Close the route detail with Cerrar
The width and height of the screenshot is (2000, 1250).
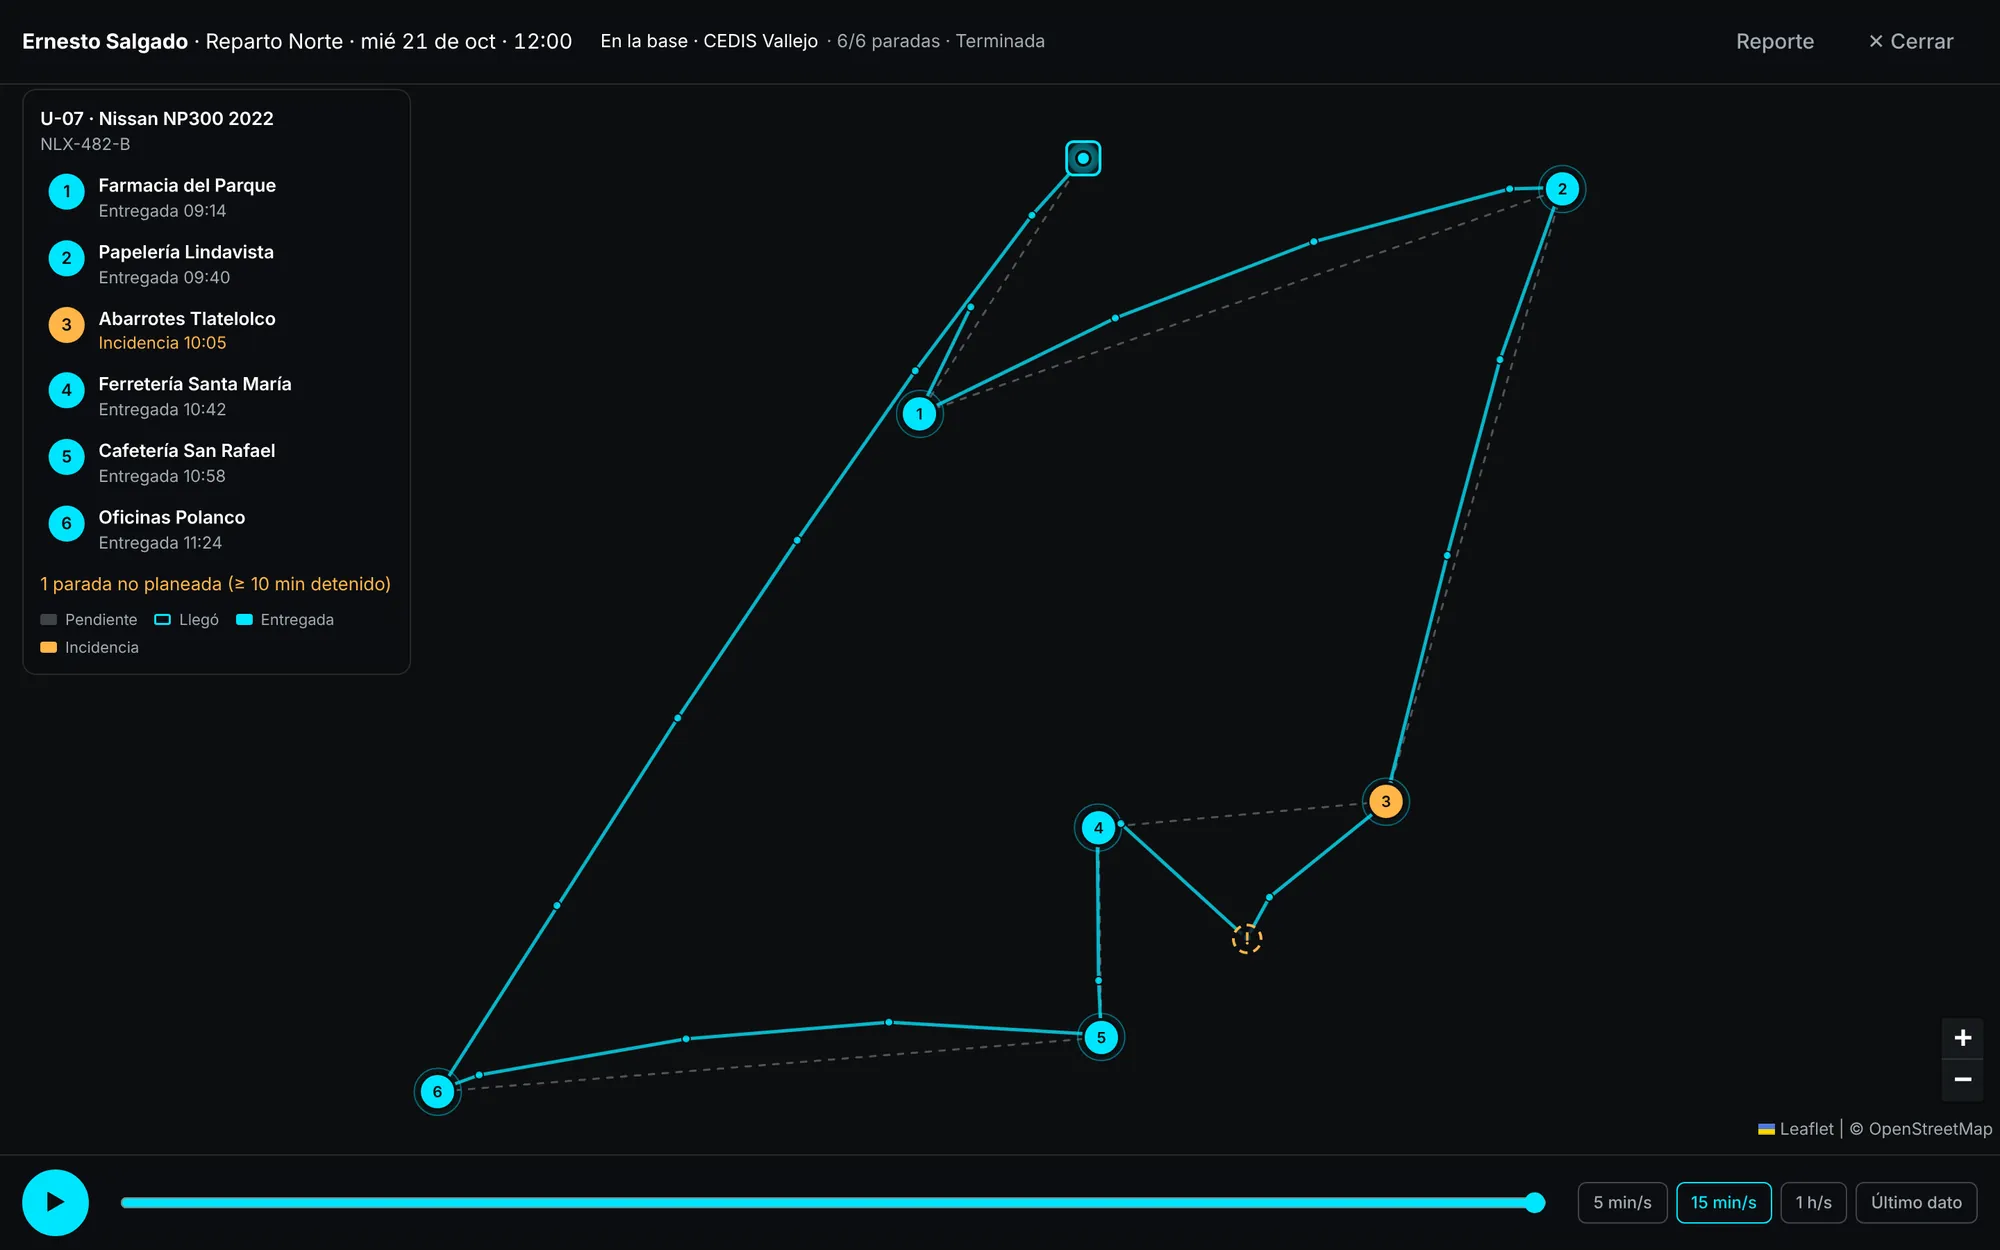point(1910,41)
